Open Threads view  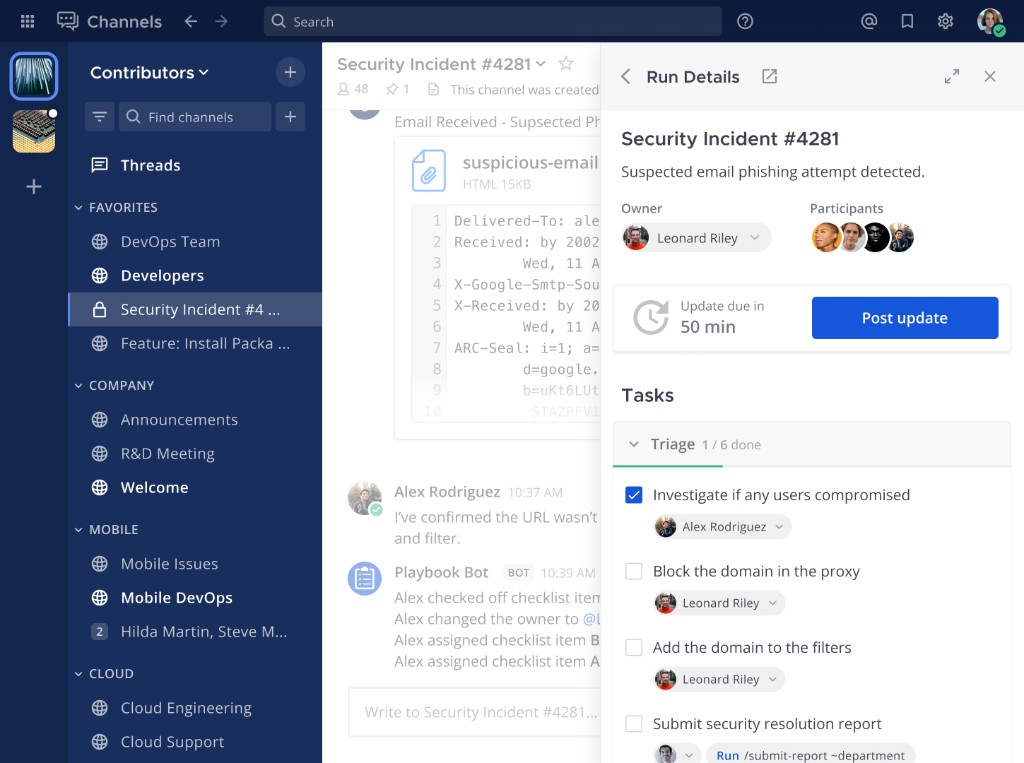click(195, 165)
